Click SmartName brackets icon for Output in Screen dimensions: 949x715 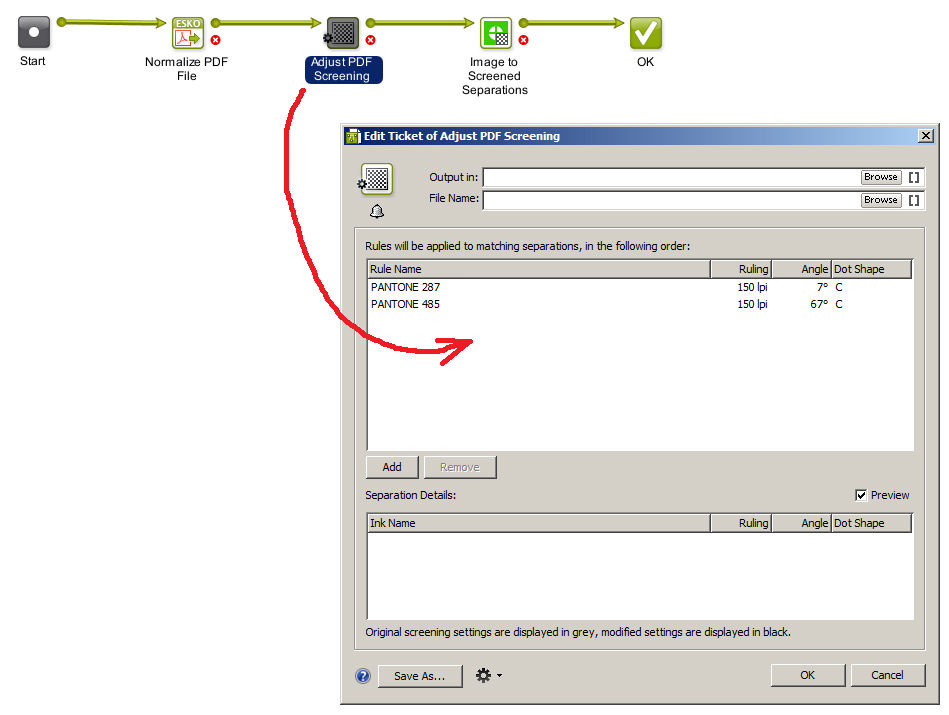click(x=914, y=177)
